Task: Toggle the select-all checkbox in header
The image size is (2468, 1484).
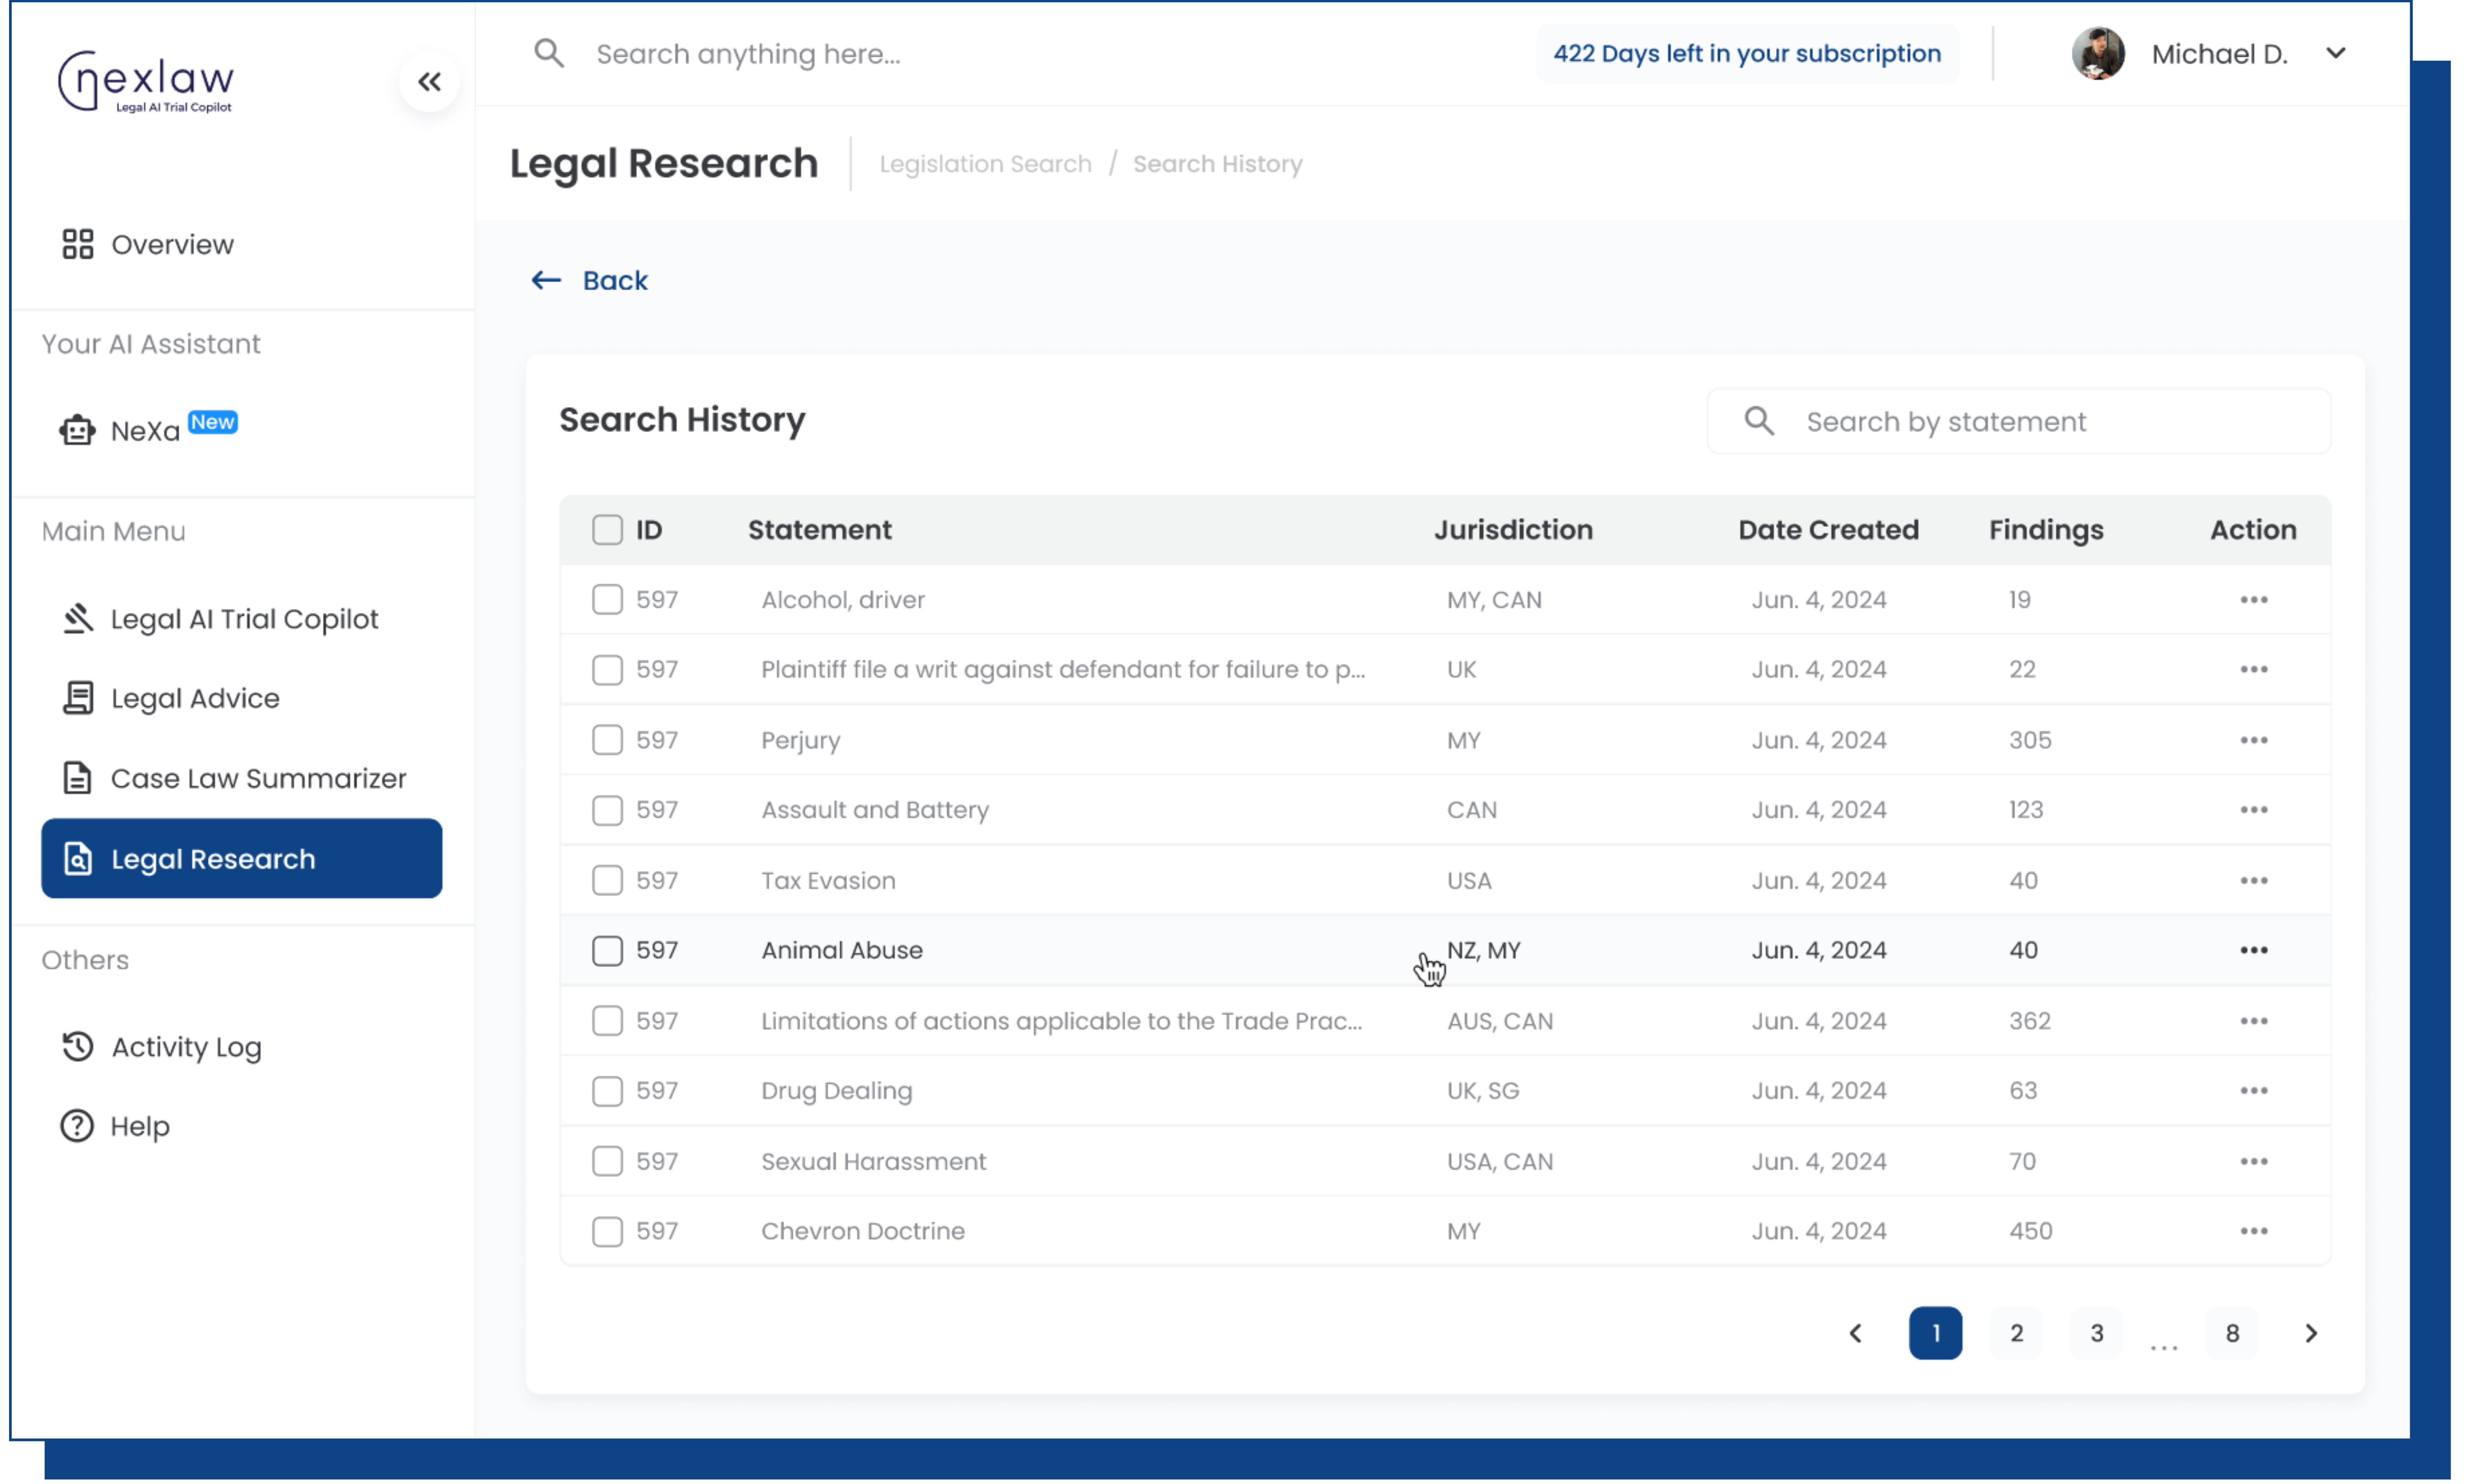Action: point(607,529)
